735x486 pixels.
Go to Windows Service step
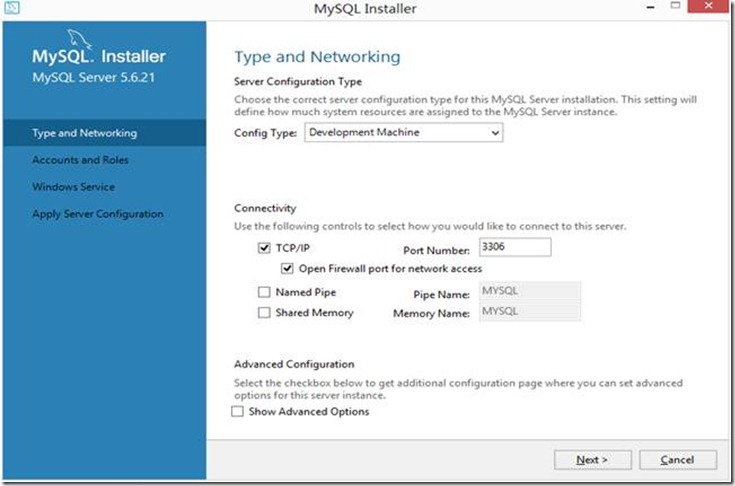click(x=74, y=187)
